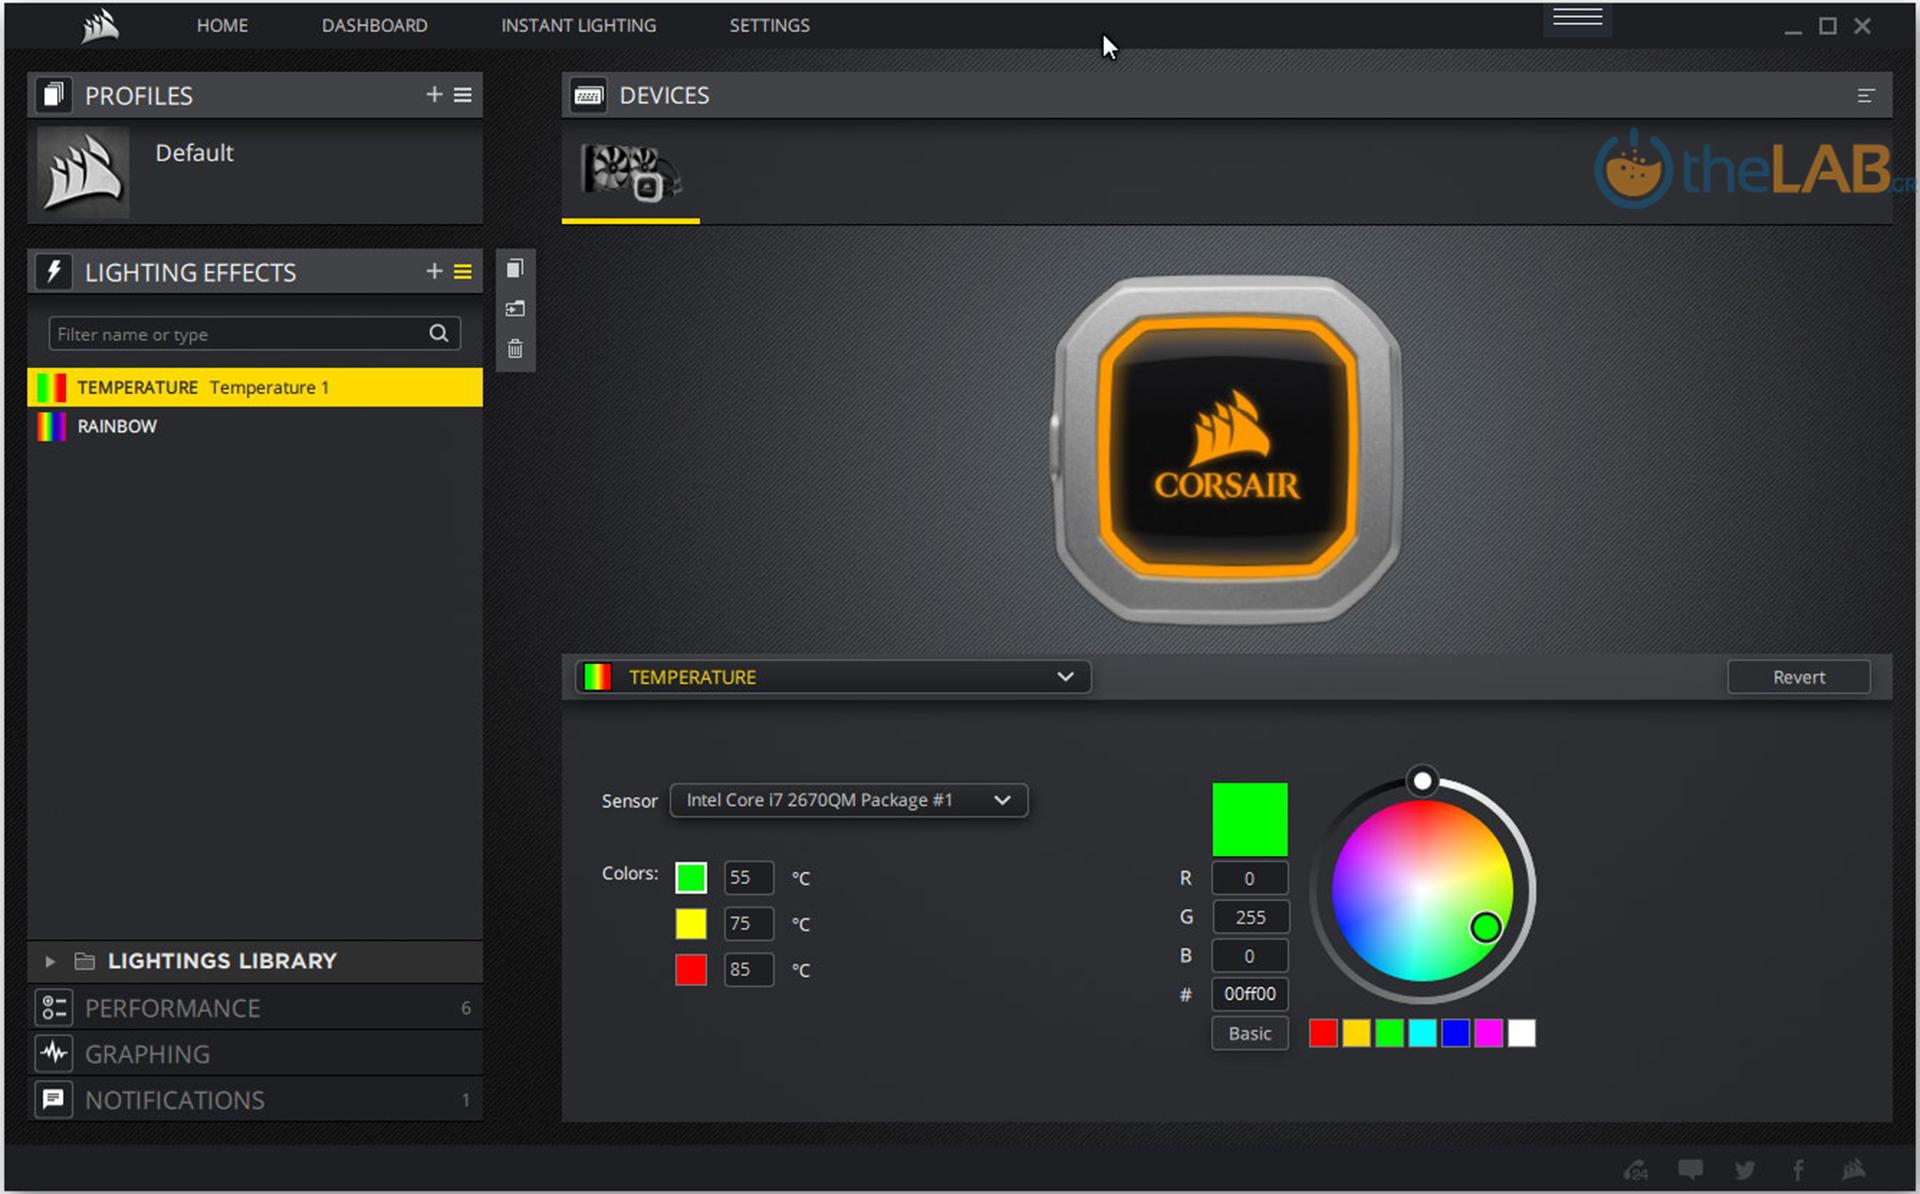Select the red 85°C color swatch

[690, 969]
